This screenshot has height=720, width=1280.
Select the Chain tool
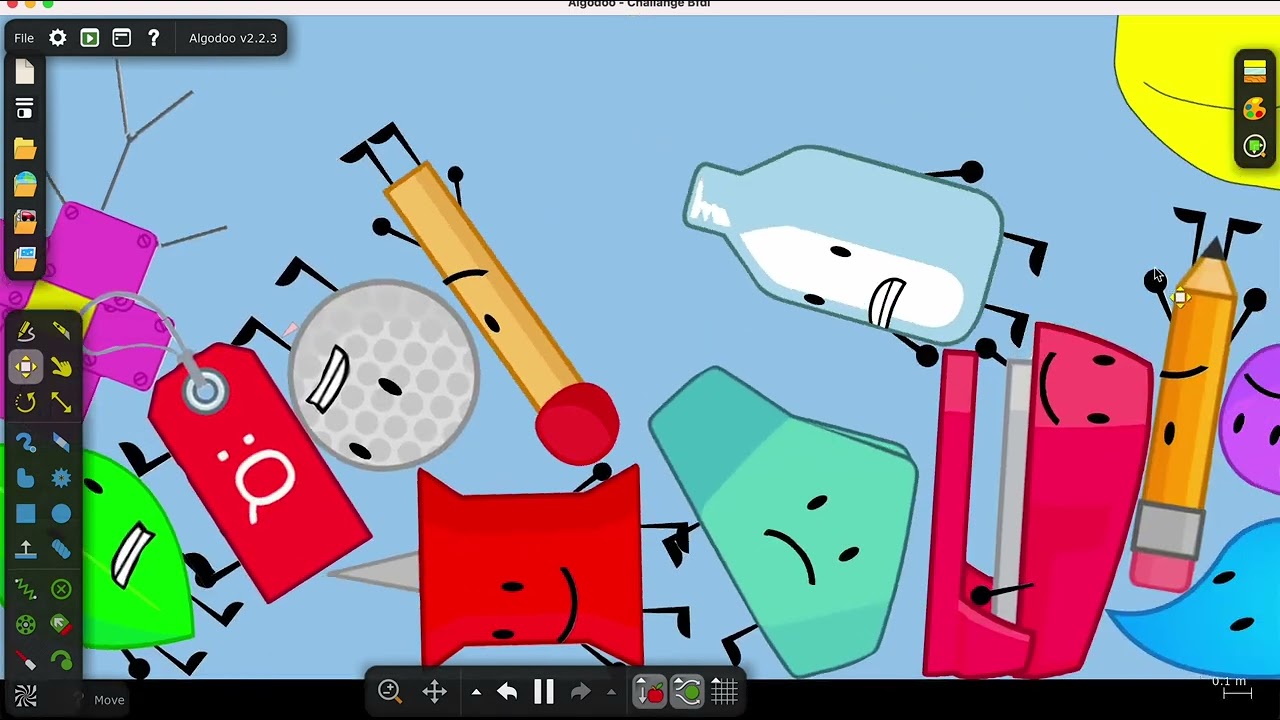tap(61, 550)
